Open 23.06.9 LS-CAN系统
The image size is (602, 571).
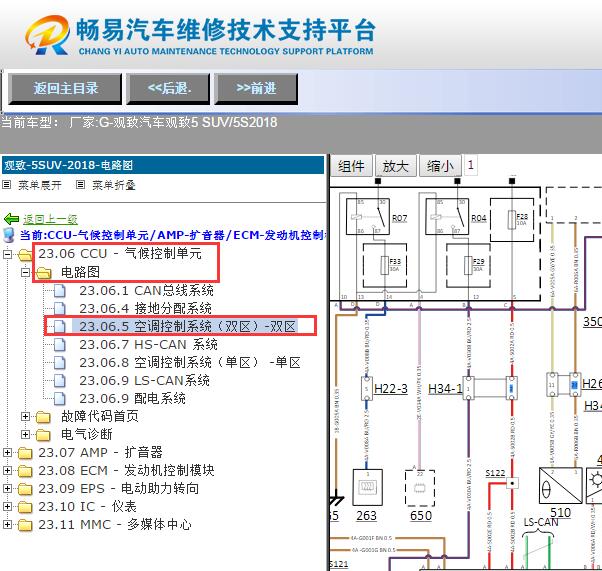click(x=144, y=381)
